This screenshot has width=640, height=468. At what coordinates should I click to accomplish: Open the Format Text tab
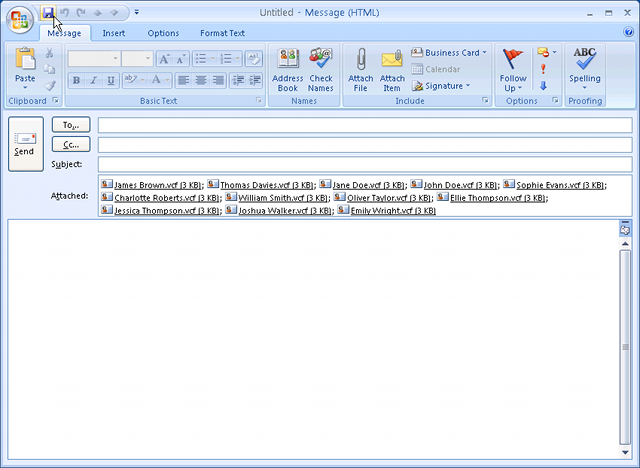click(x=222, y=33)
